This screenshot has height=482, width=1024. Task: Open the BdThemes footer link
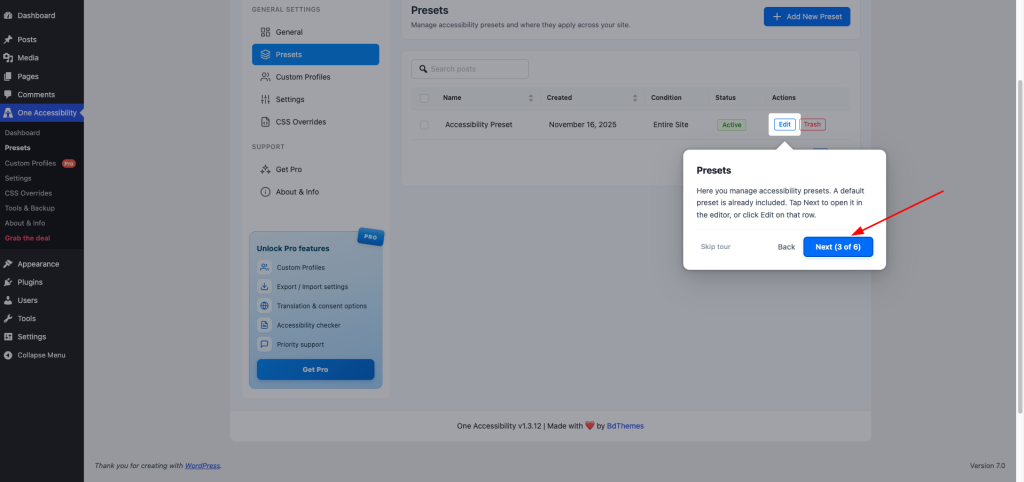tap(625, 426)
